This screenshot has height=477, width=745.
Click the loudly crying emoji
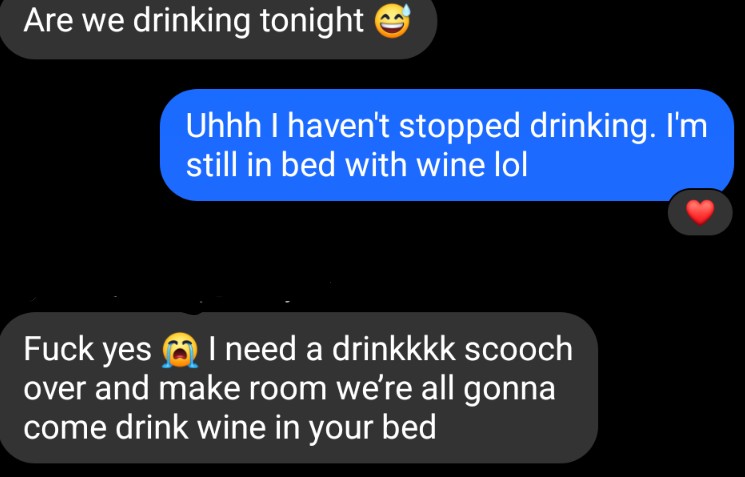180,350
